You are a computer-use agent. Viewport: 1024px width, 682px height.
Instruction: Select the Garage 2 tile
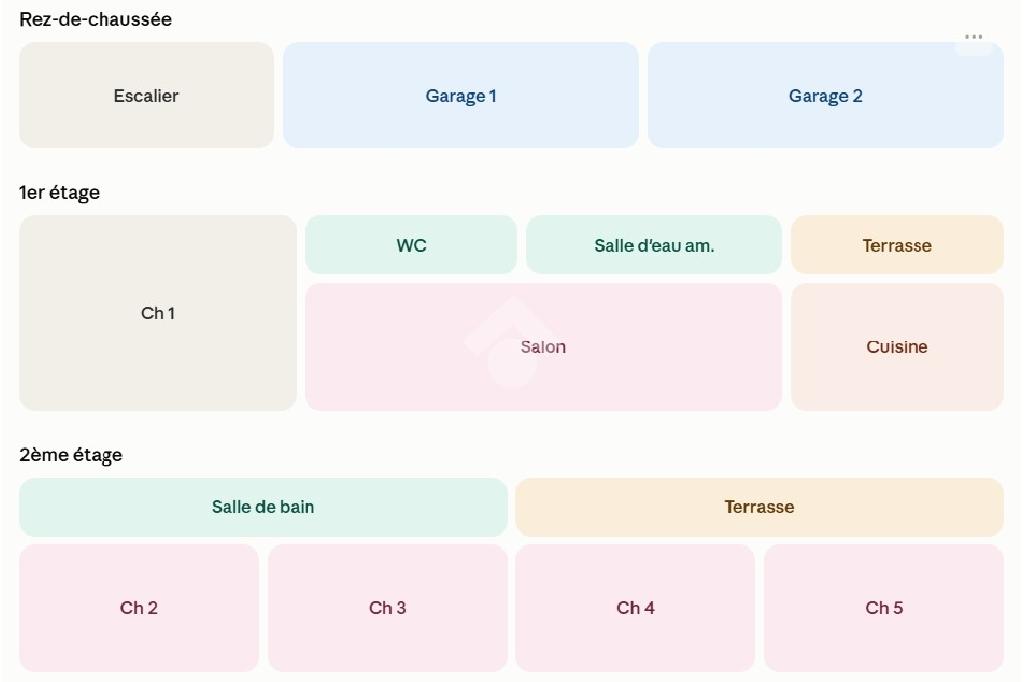click(825, 95)
